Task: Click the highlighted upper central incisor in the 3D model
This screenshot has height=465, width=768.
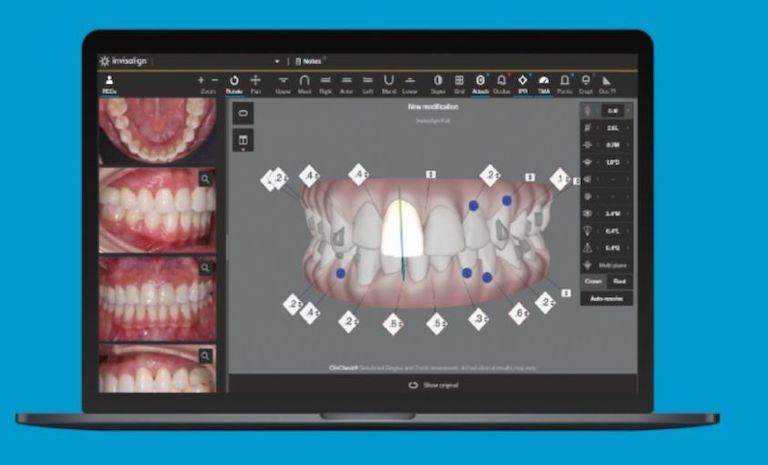Action: pos(401,228)
